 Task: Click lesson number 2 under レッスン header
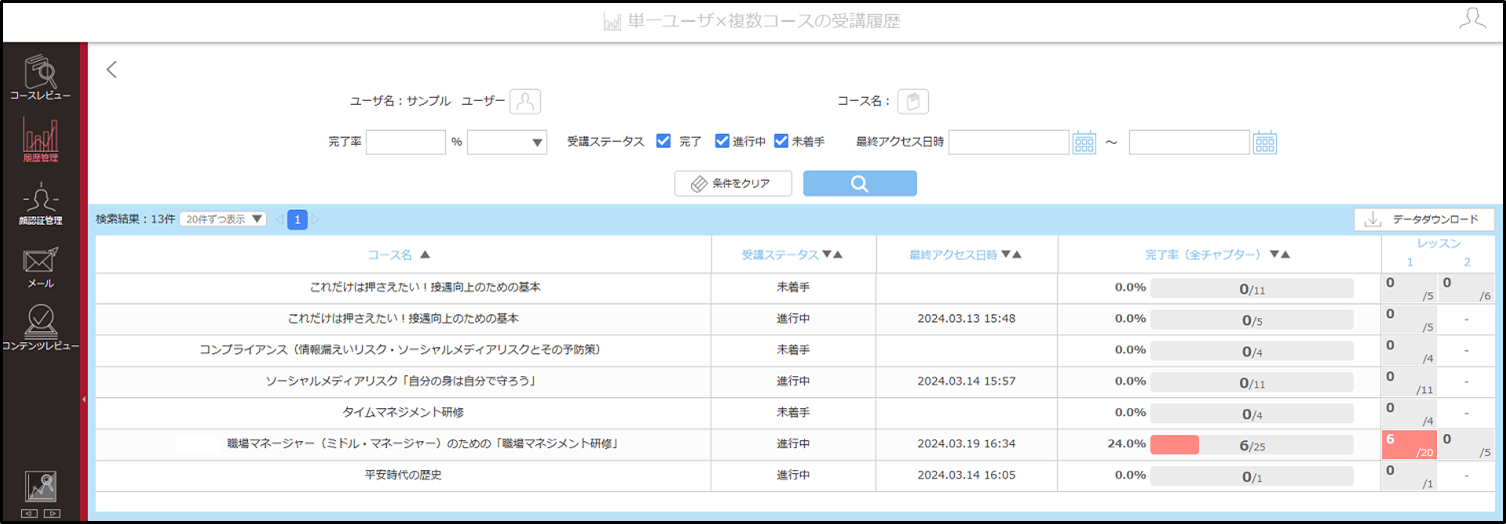1467,262
